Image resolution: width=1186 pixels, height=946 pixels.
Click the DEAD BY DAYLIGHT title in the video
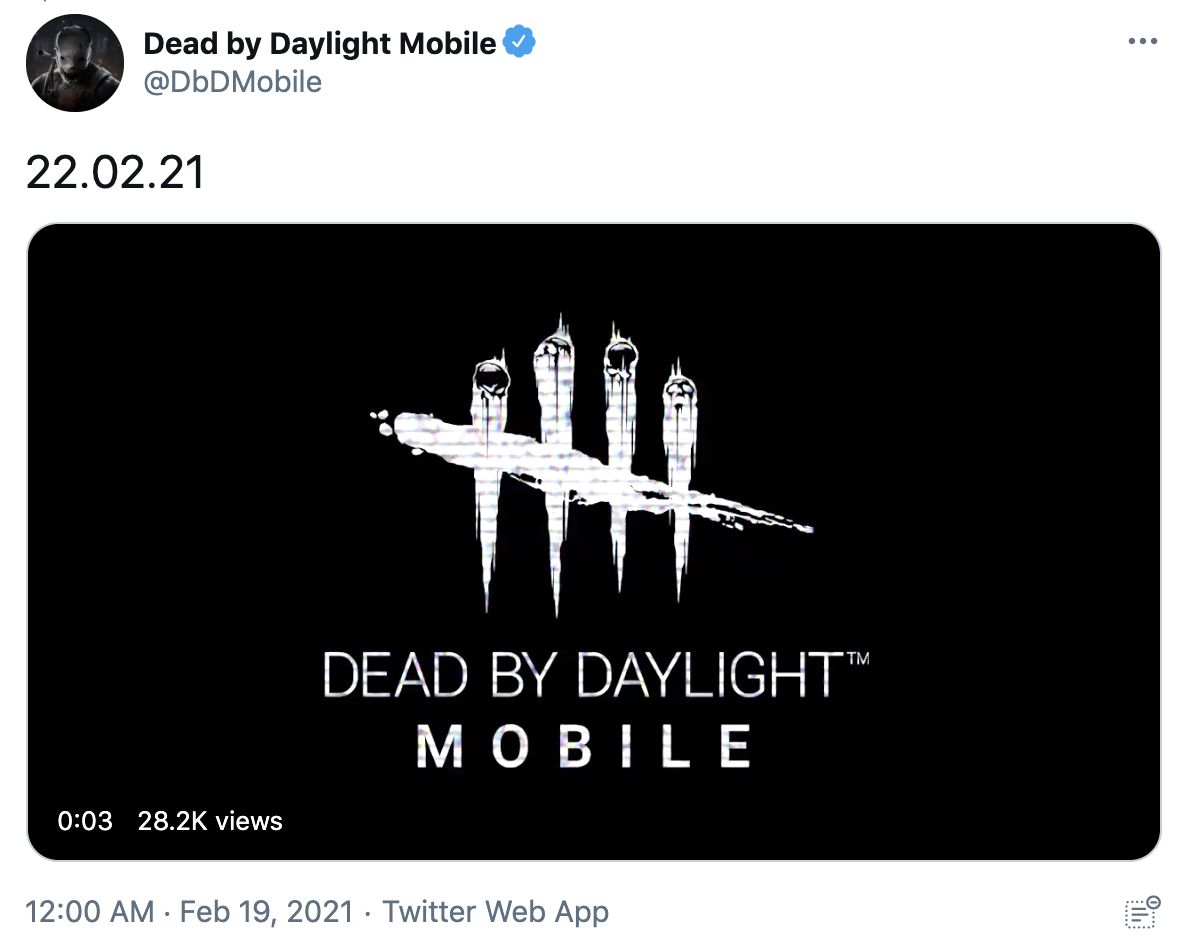pos(584,675)
